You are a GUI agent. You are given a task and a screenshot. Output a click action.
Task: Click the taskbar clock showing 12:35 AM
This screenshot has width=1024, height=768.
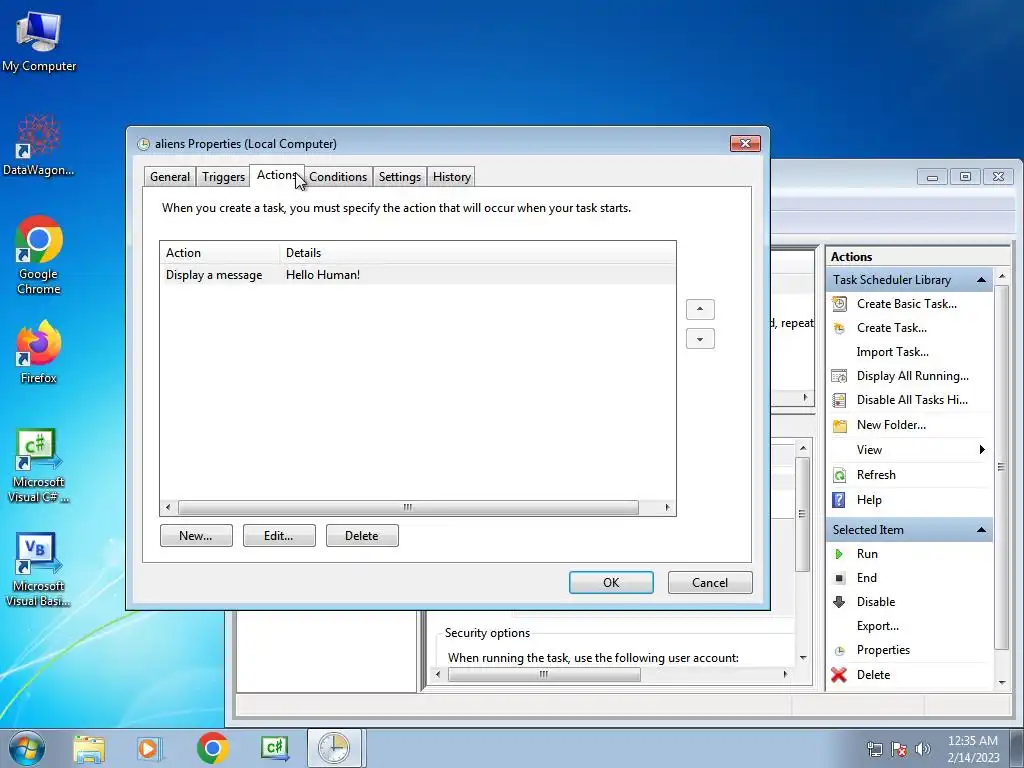[973, 748]
